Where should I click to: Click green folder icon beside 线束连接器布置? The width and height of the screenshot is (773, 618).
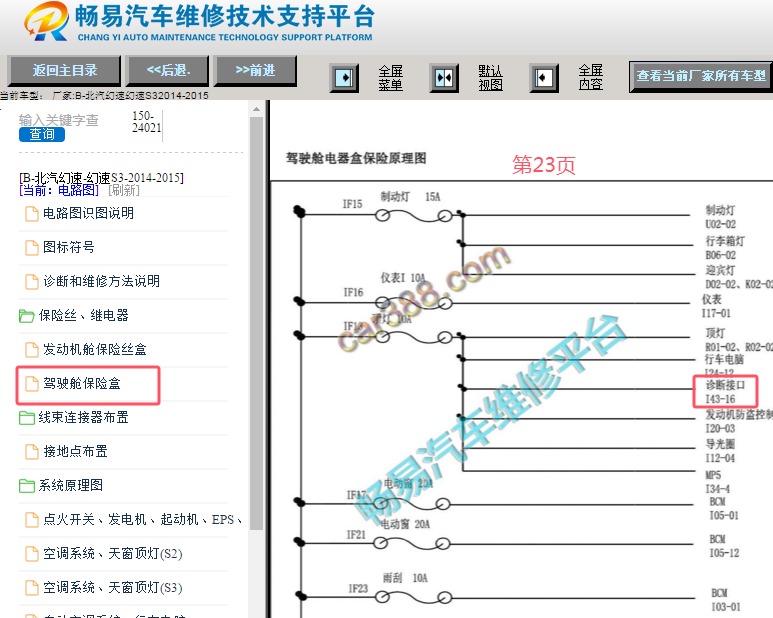click(27, 417)
